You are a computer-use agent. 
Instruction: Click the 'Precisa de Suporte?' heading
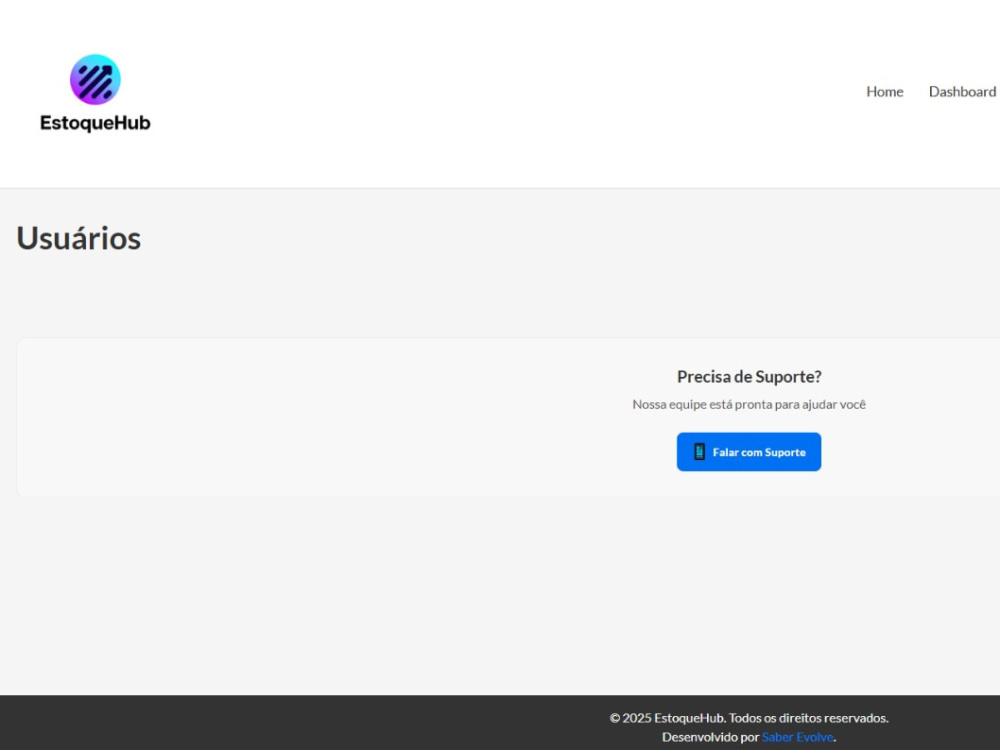point(749,377)
